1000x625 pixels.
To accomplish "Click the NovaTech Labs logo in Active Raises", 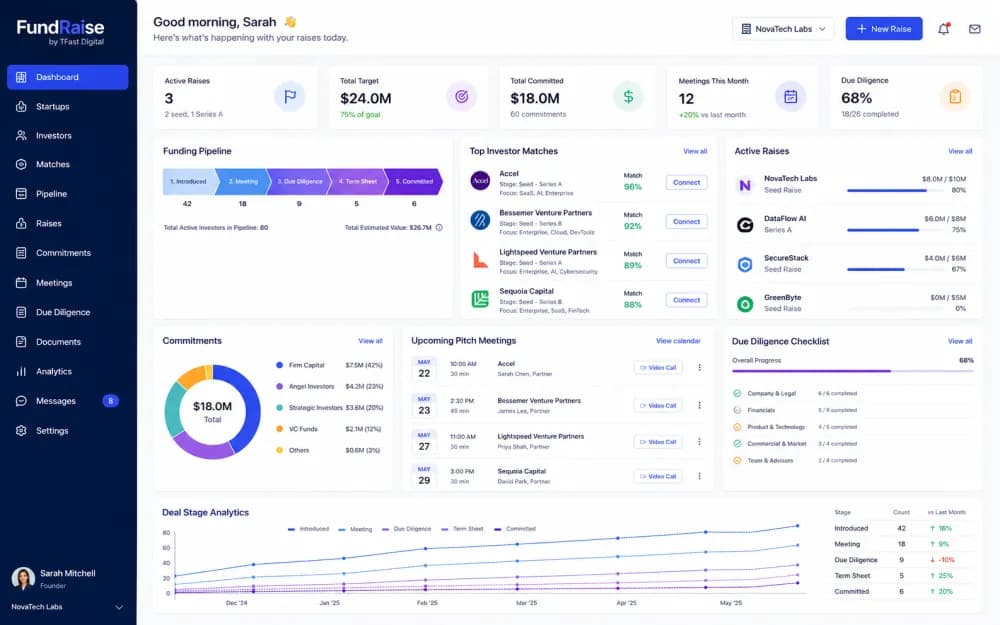I will [x=744, y=185].
